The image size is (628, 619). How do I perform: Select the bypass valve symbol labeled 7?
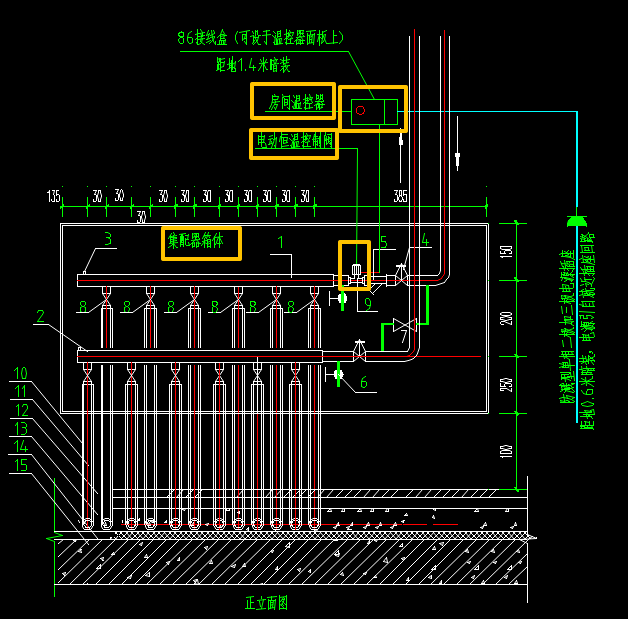click(x=405, y=325)
